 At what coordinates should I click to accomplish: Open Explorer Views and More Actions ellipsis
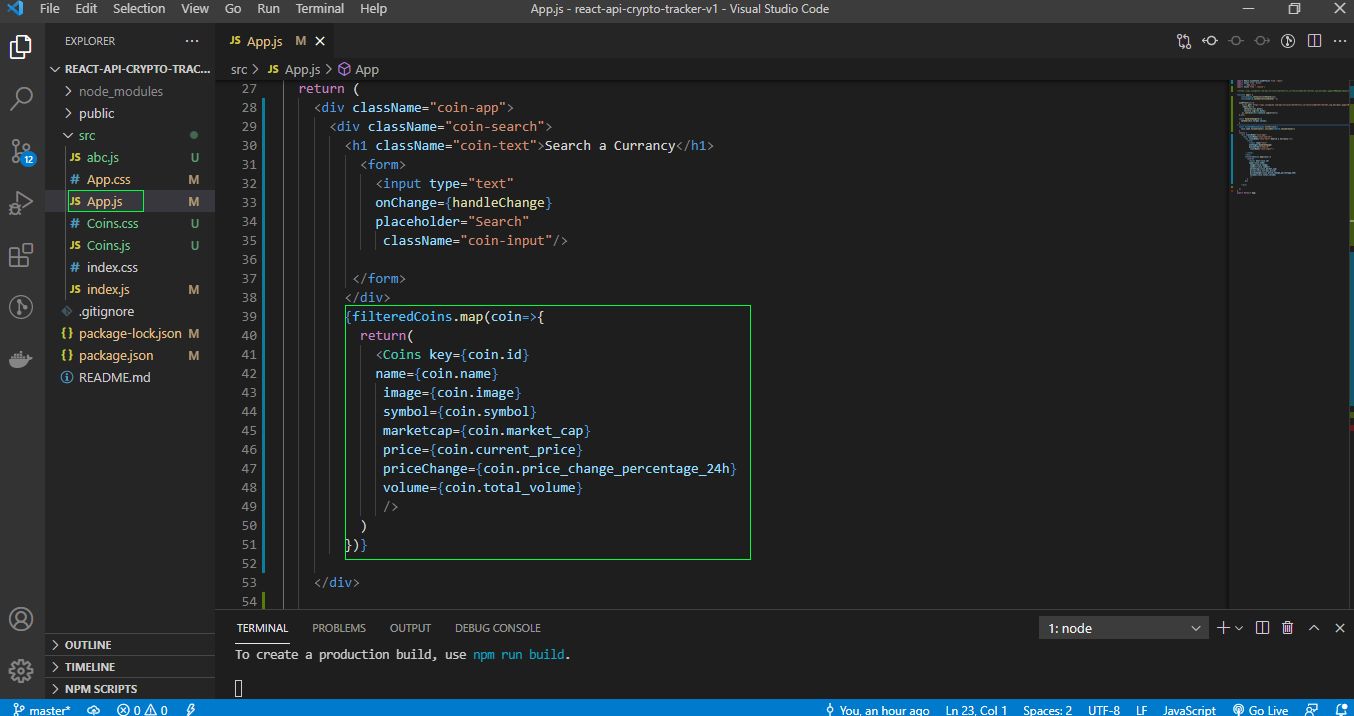pyautogui.click(x=192, y=41)
